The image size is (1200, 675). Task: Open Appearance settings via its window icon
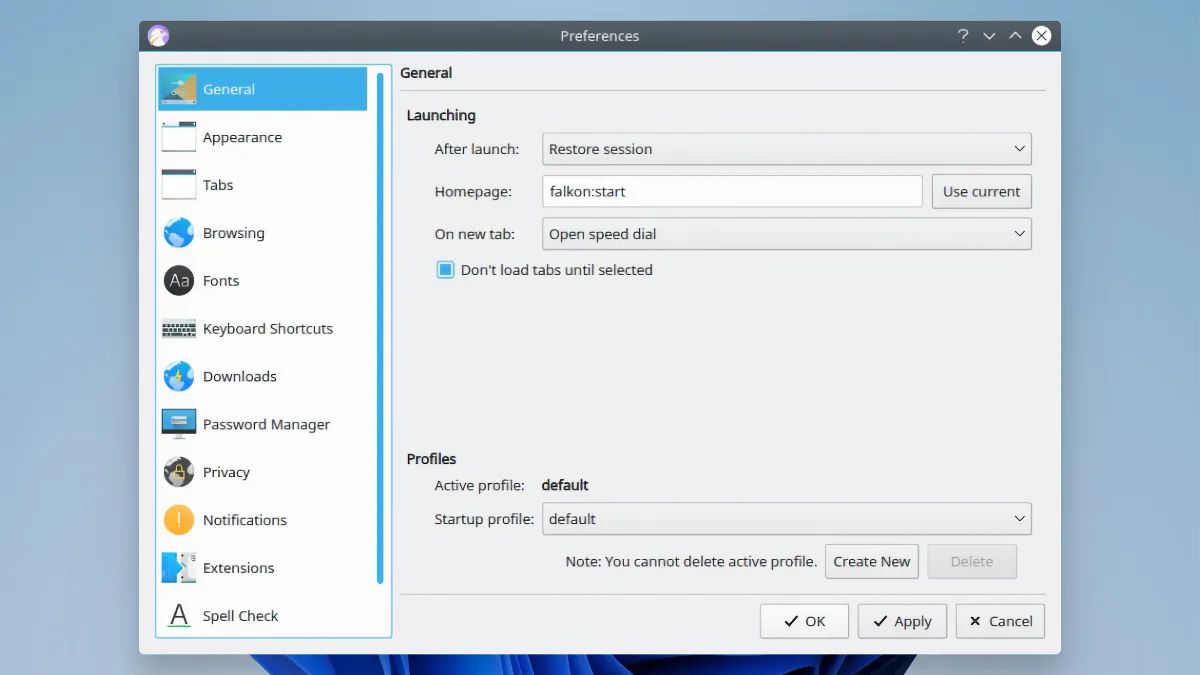[179, 137]
